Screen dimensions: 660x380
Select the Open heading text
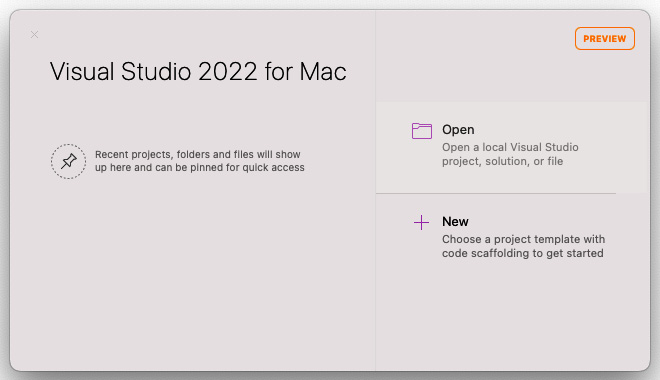pyautogui.click(x=458, y=130)
